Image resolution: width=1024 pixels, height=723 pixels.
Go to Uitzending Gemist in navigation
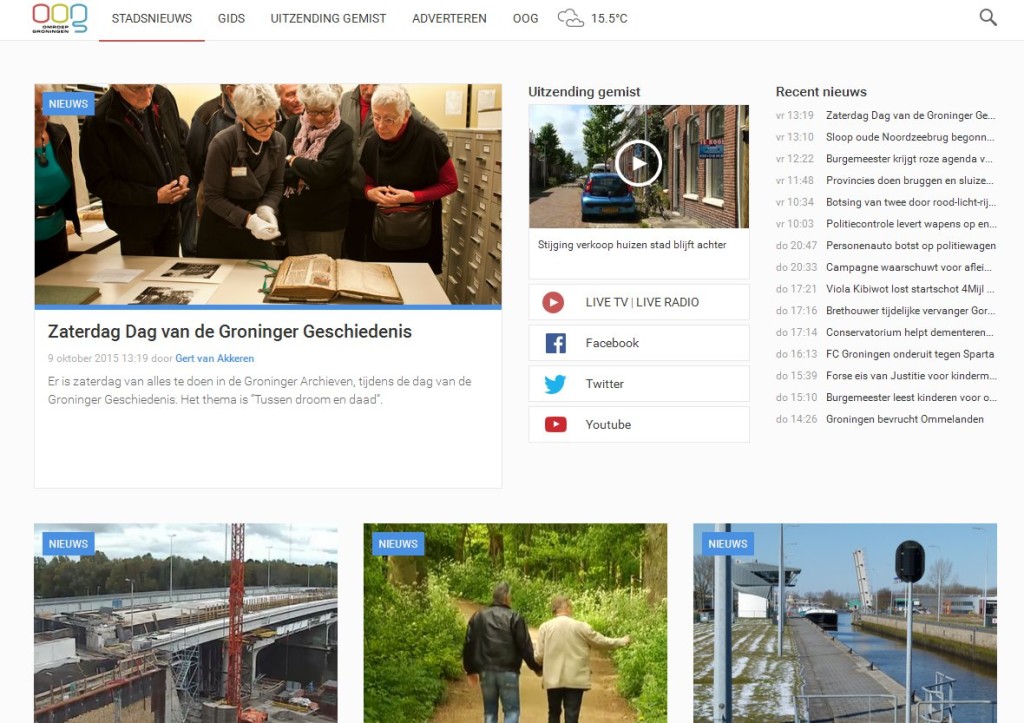(328, 18)
